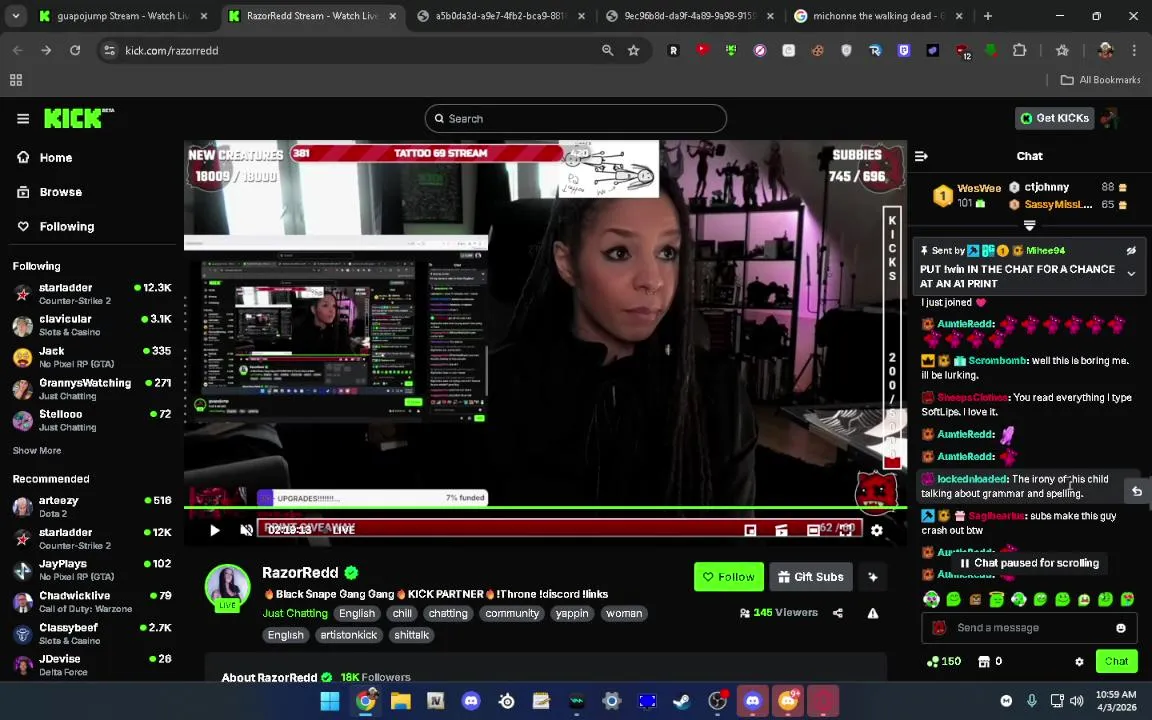Image resolution: width=1152 pixels, height=720 pixels.
Task: Open Steam from the taskbar
Action: click(x=682, y=701)
